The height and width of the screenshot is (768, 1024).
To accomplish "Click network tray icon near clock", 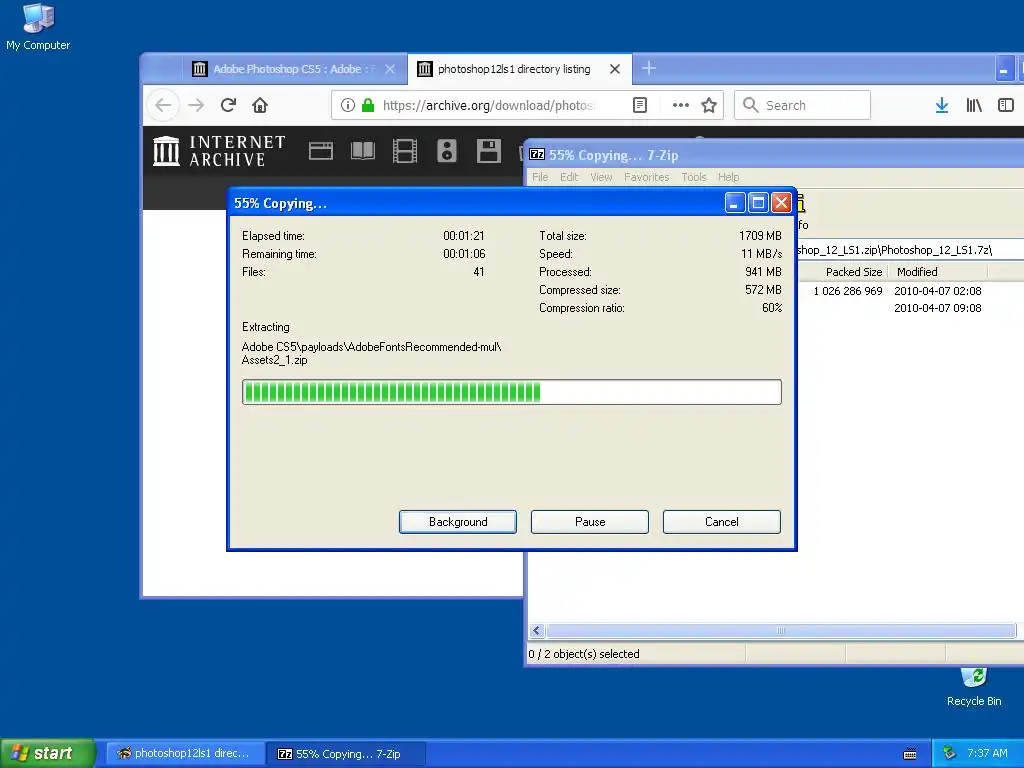I will point(950,753).
